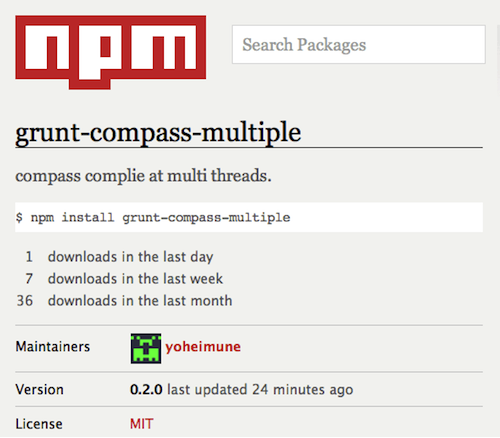This screenshot has height=438, width=500.
Task: Click '36 downloads in the last month'
Action: click(x=124, y=301)
